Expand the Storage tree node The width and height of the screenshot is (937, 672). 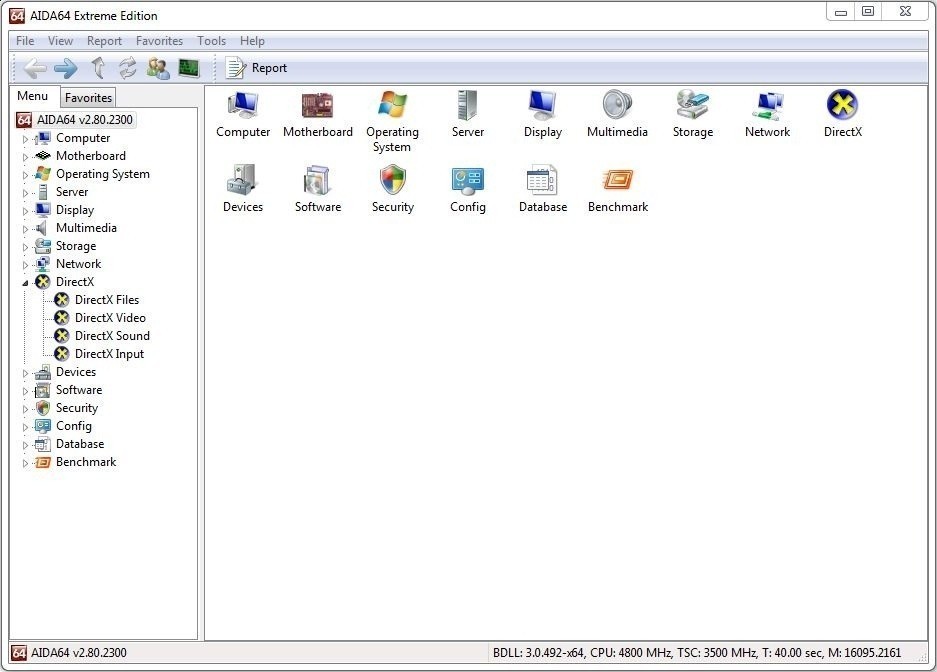(x=25, y=246)
